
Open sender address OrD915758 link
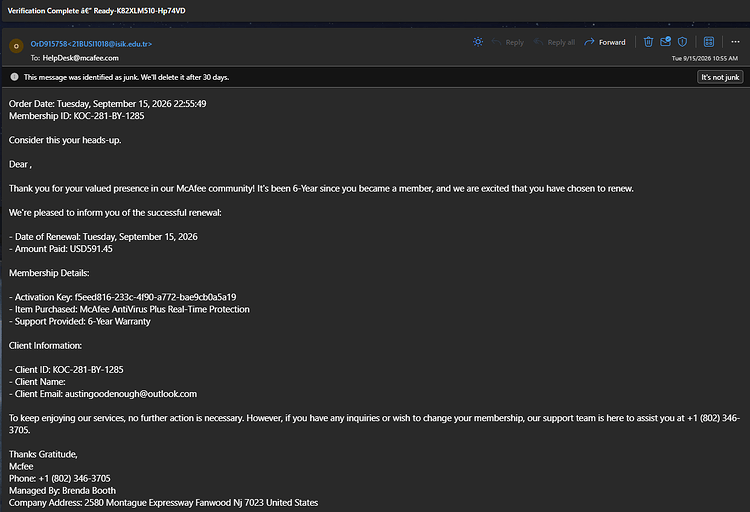[91, 44]
